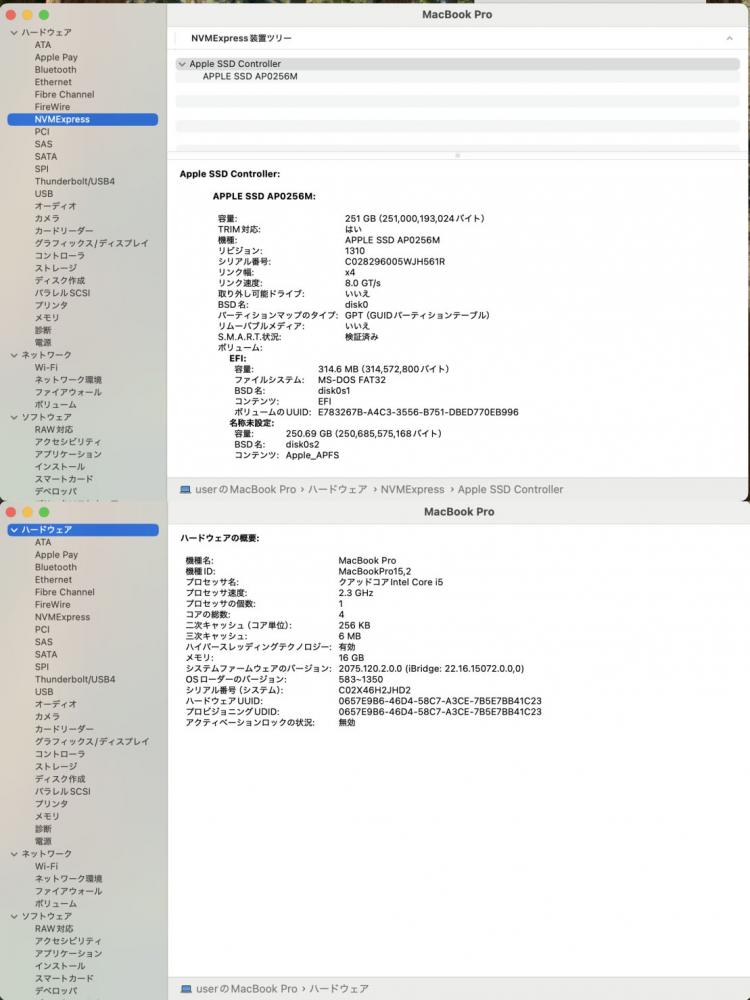Open Wi-Fi in top window sidebar
The width and height of the screenshot is (750, 1000).
pos(46,368)
